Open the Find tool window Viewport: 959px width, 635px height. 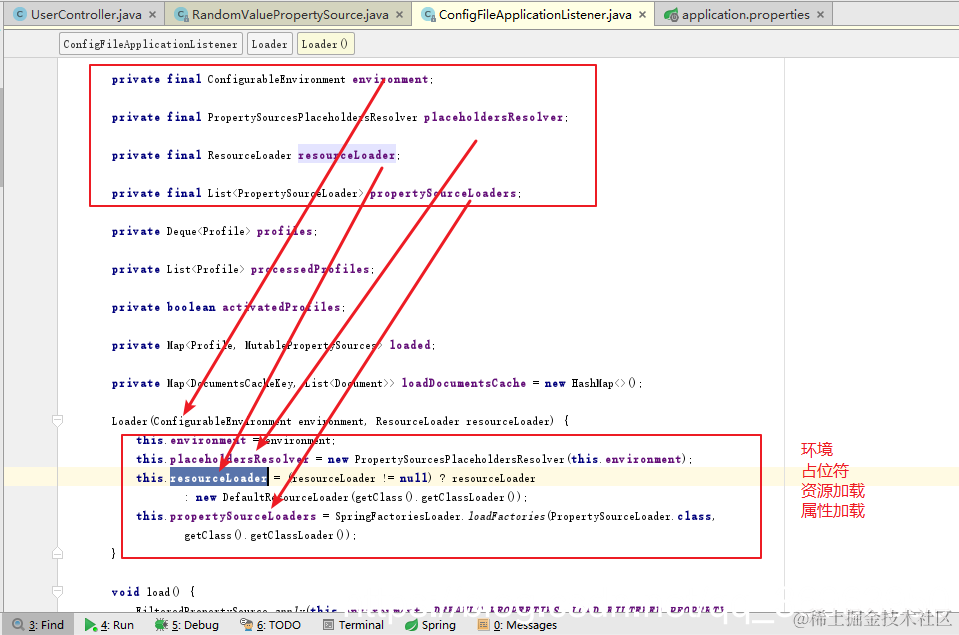38,625
